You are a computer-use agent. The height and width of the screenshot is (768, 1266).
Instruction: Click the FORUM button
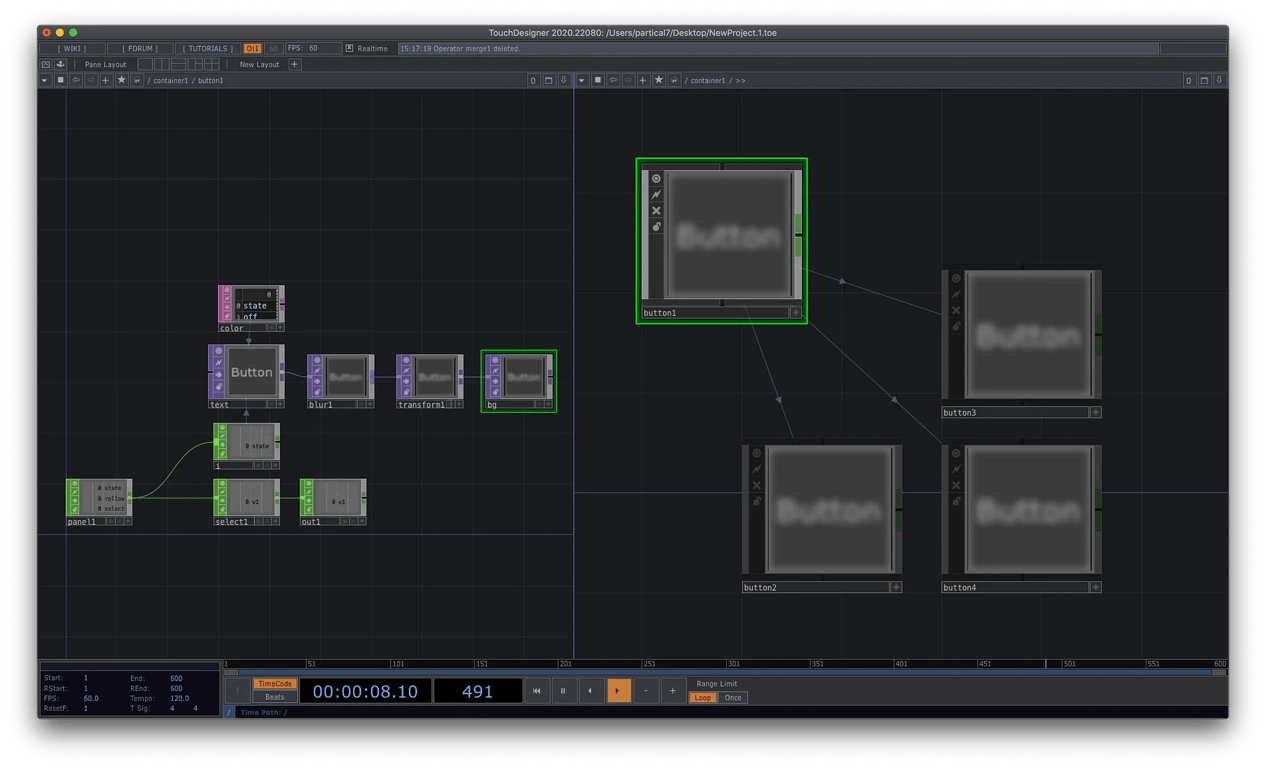click(x=139, y=48)
